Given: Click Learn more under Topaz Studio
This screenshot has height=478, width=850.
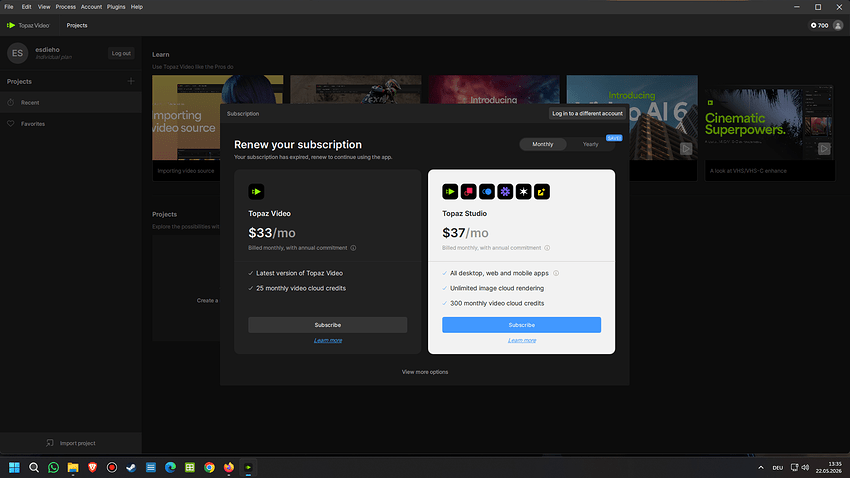Looking at the screenshot, I should coord(522,340).
